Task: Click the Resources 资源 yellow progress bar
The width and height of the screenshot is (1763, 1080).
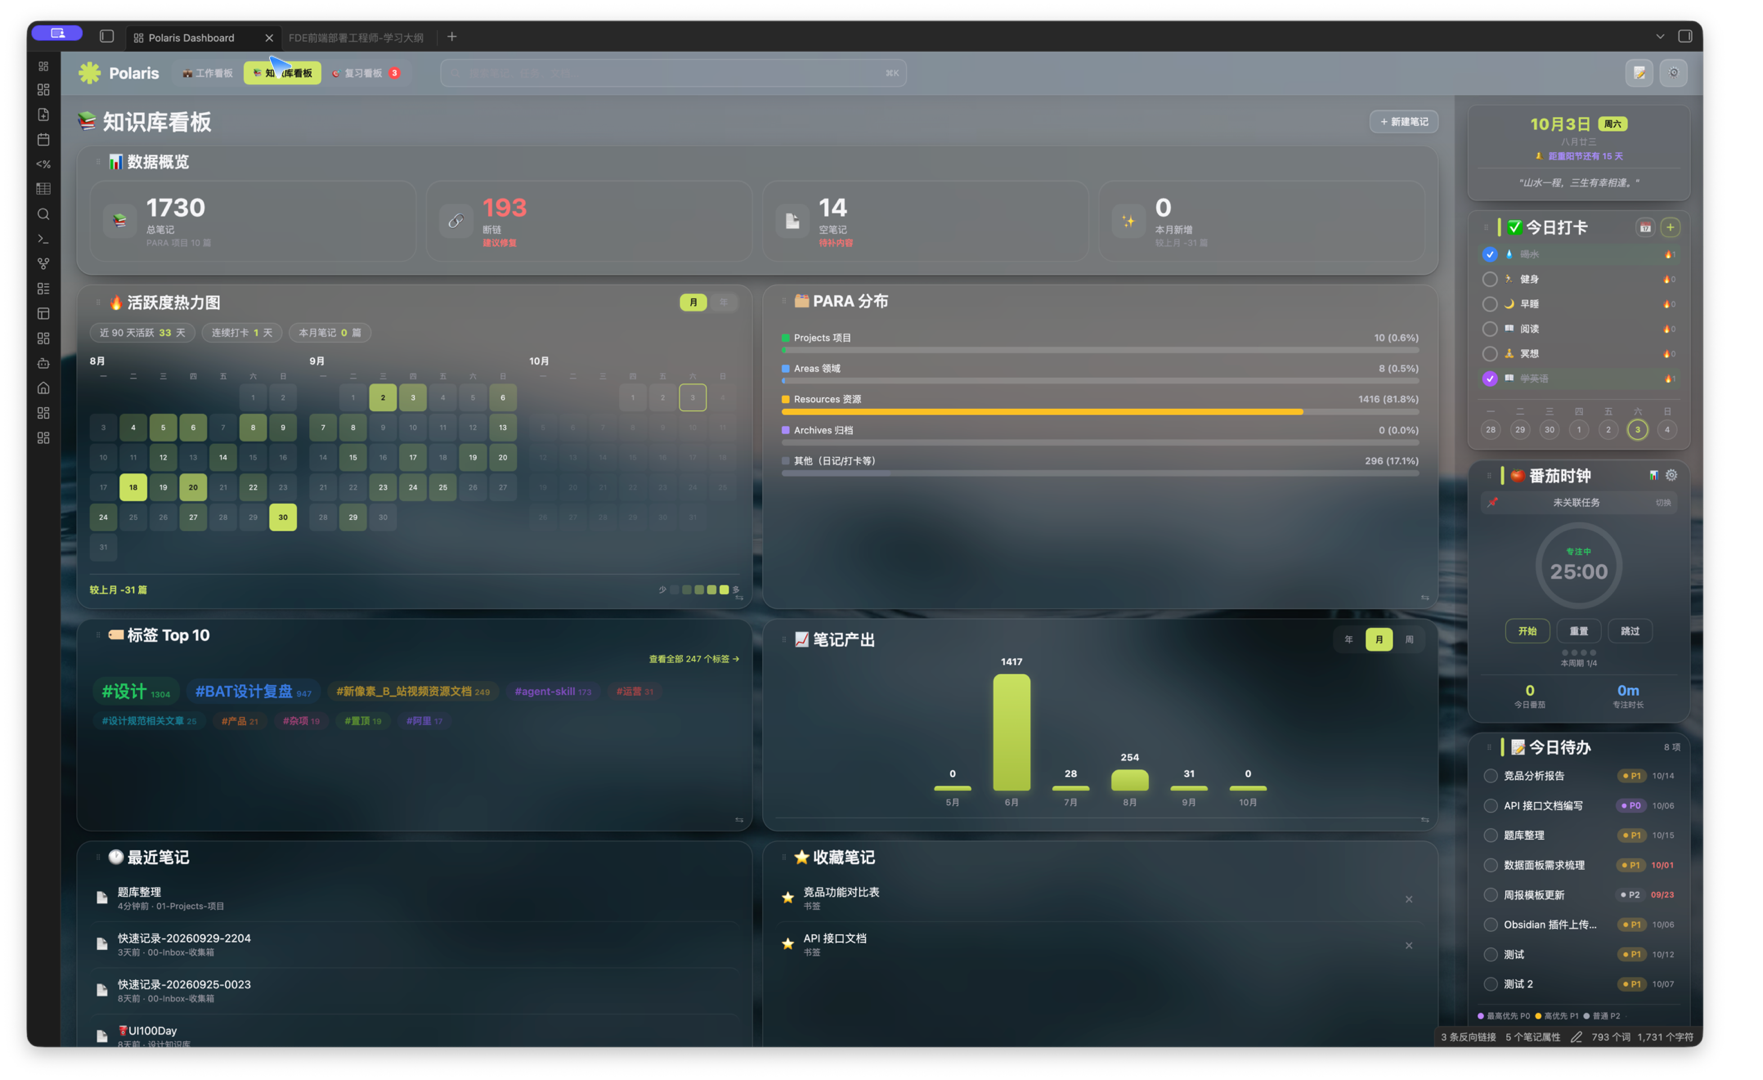Action: click(x=1042, y=412)
